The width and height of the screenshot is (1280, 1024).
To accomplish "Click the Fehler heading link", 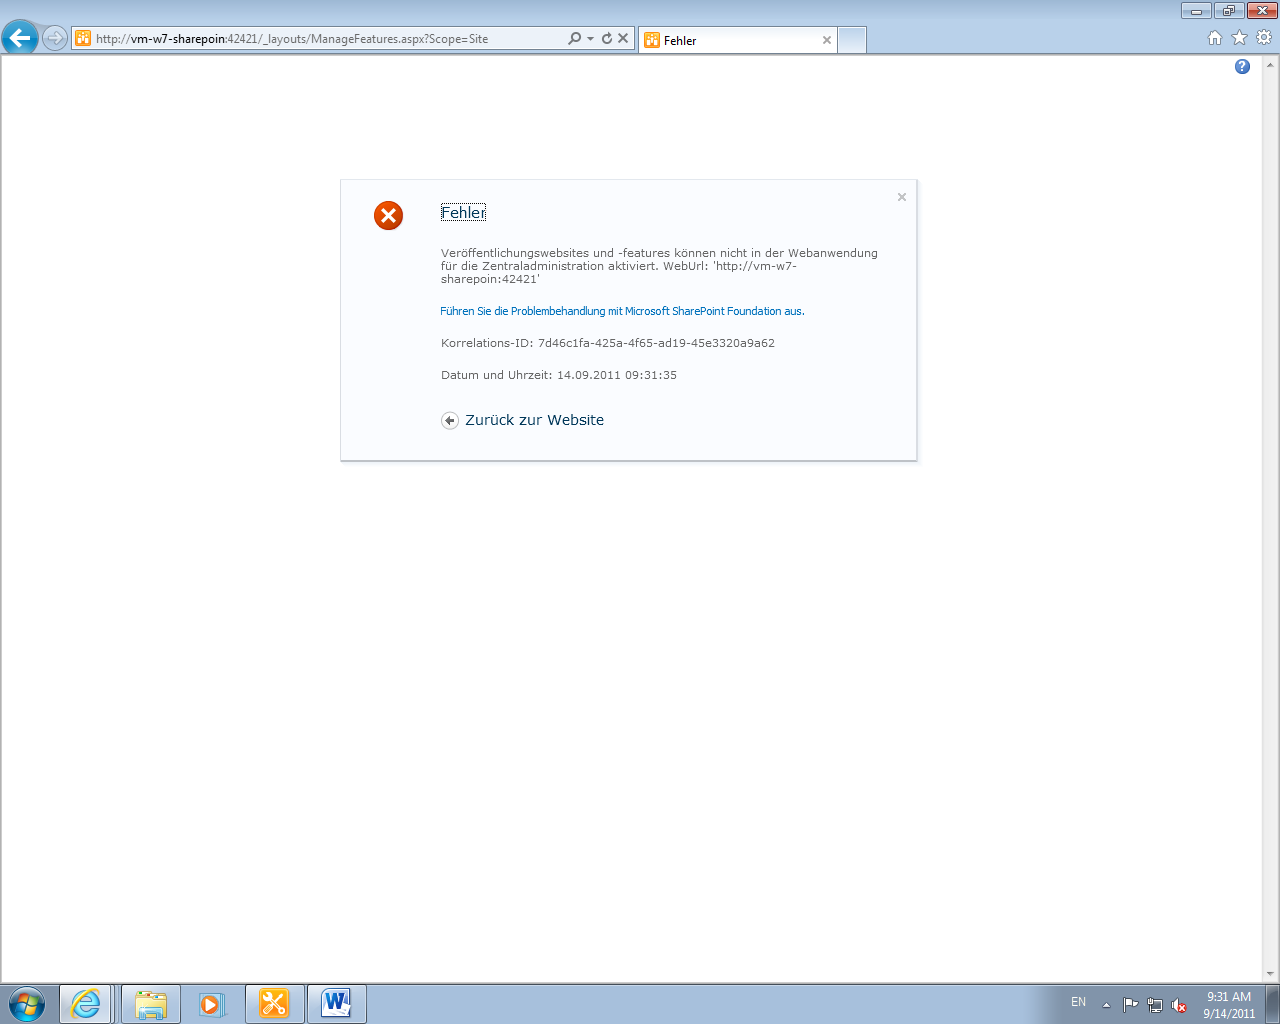I will tap(463, 212).
